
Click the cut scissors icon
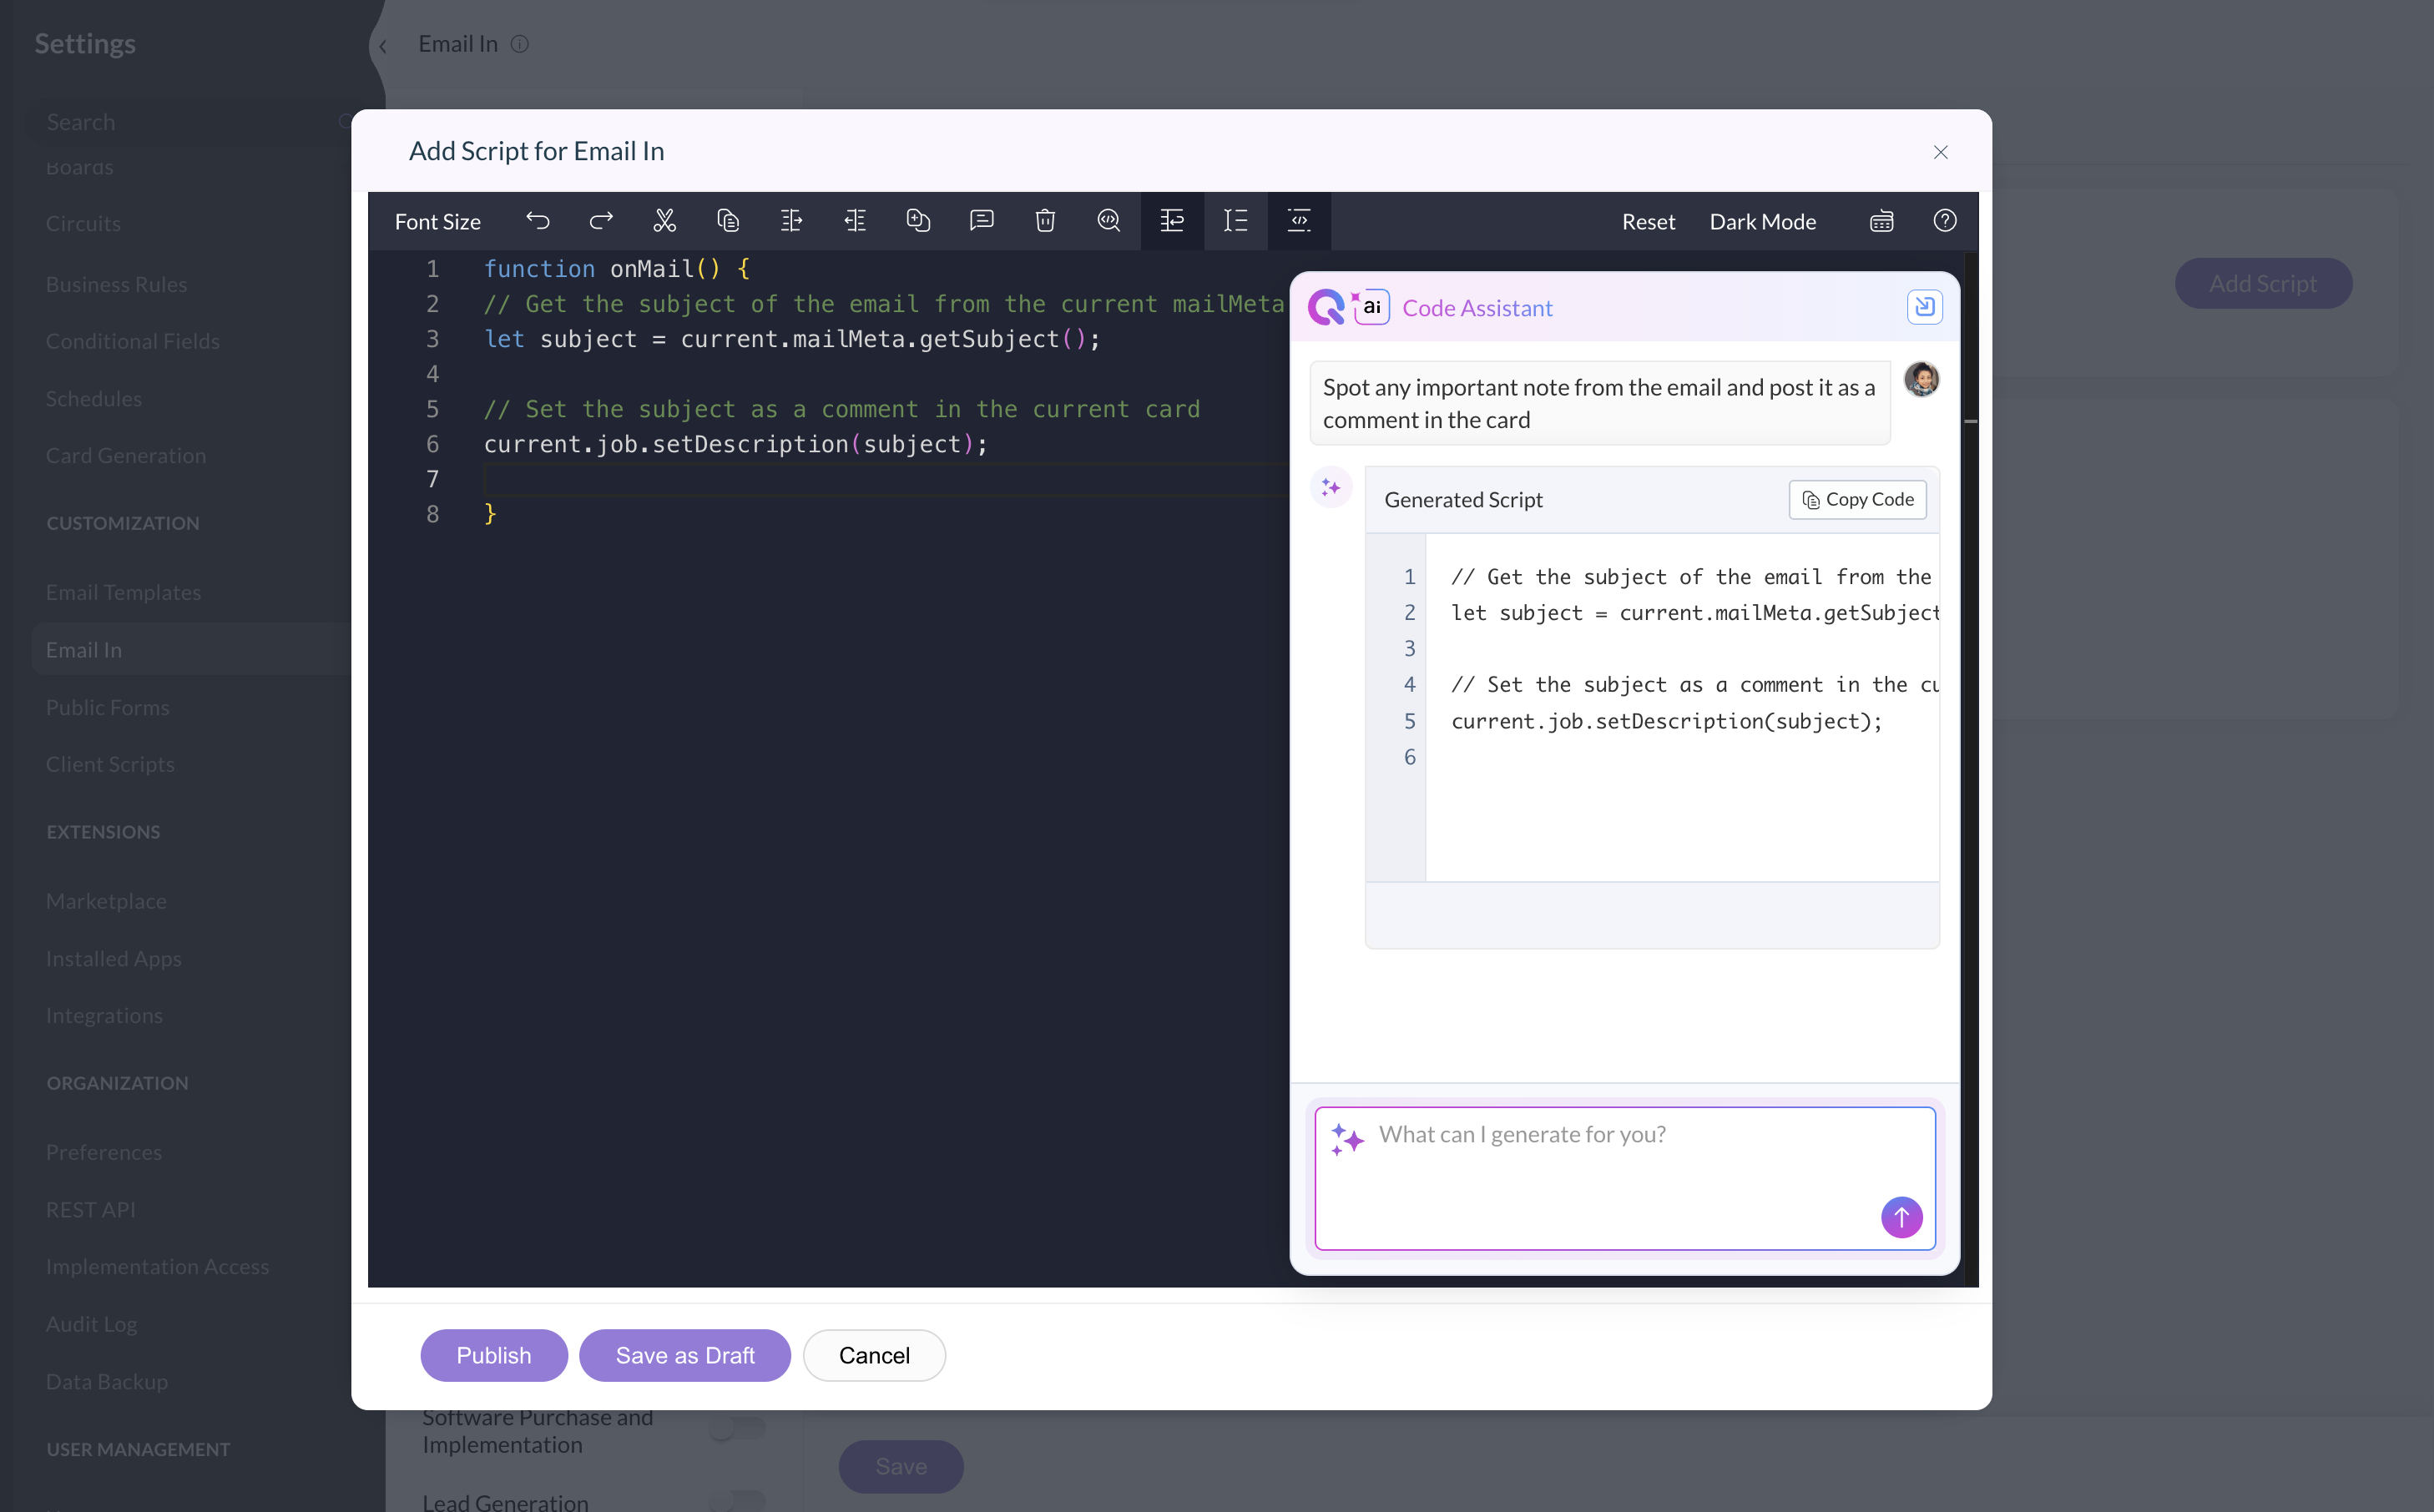(664, 221)
